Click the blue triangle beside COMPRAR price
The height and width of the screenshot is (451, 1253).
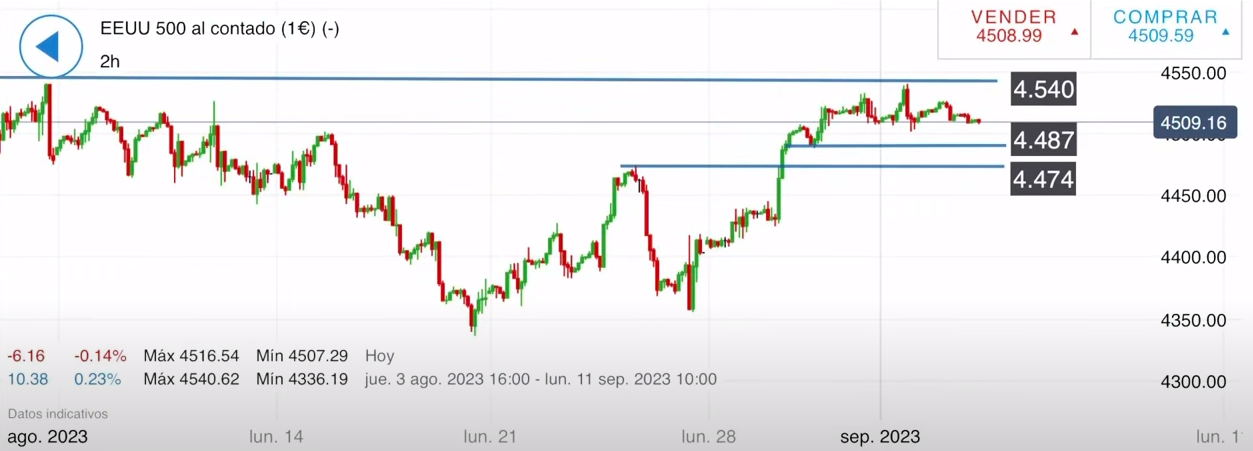click(x=1226, y=32)
